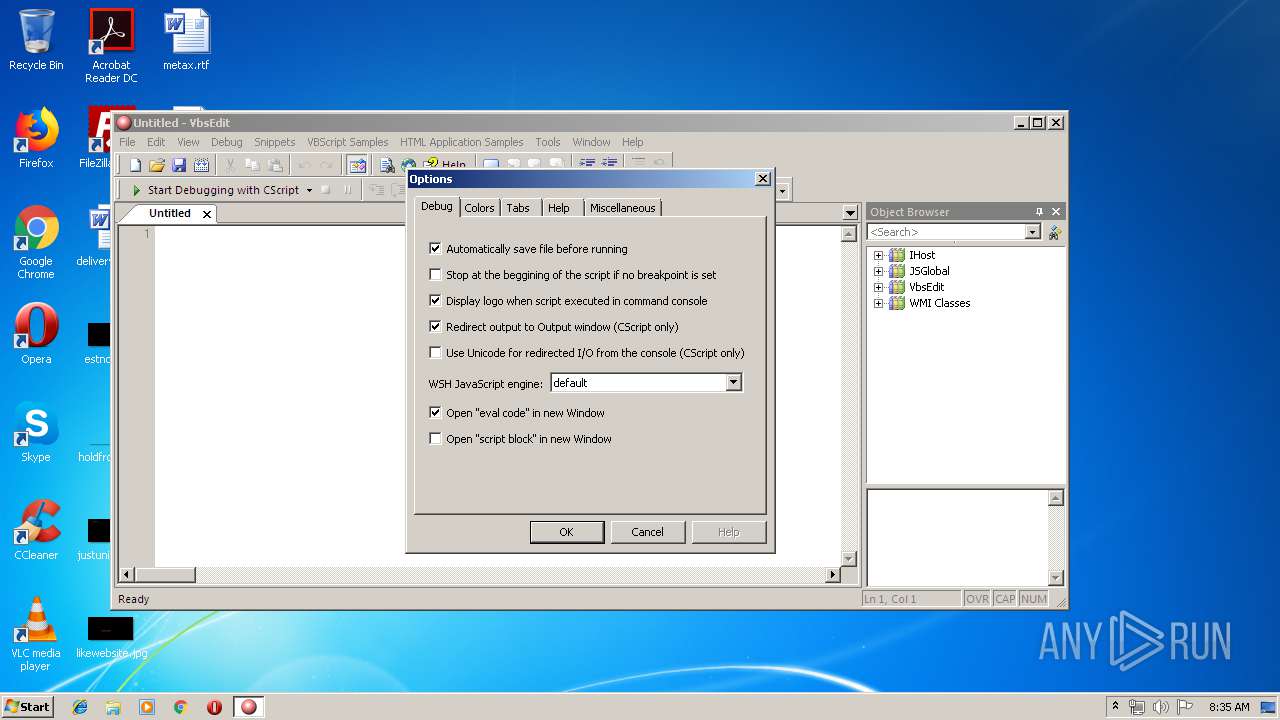The height and width of the screenshot is (720, 1280).
Task: Toggle Redirect output to Output window
Action: click(x=435, y=327)
